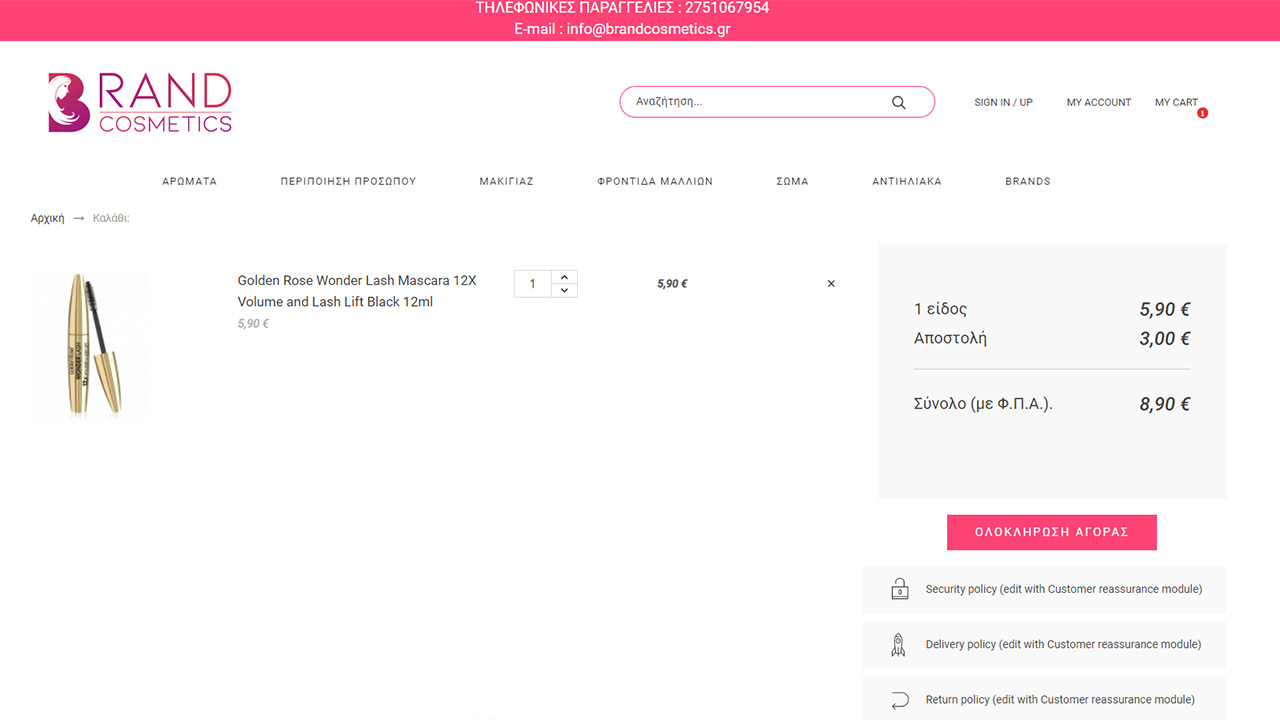Go to Αρχική breadcrumb link

coord(47,218)
